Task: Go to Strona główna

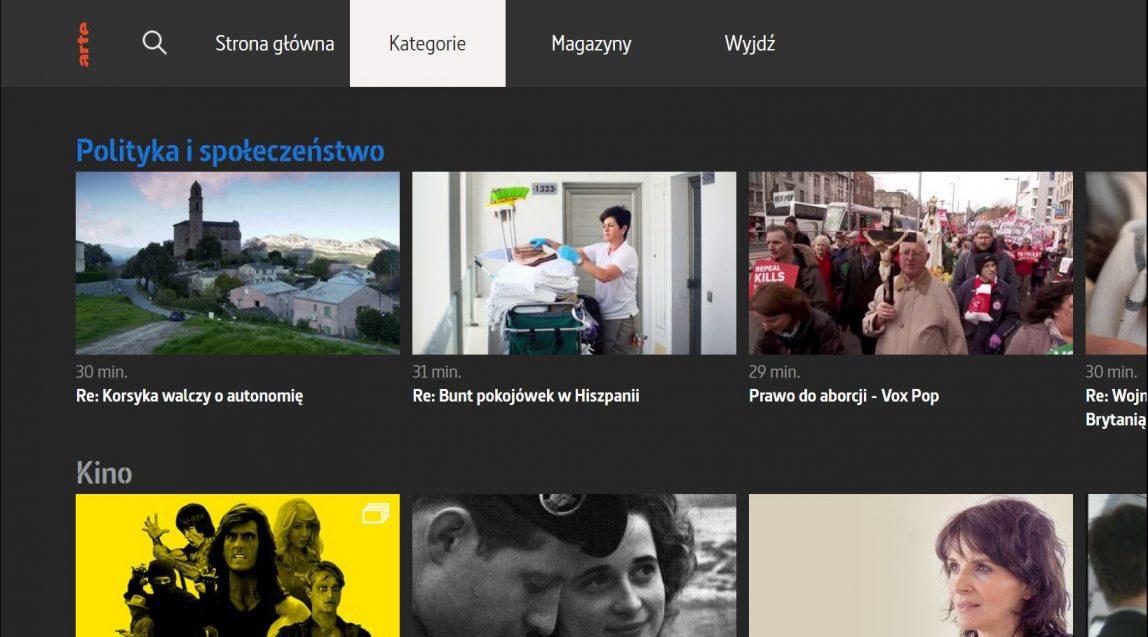Action: click(275, 44)
